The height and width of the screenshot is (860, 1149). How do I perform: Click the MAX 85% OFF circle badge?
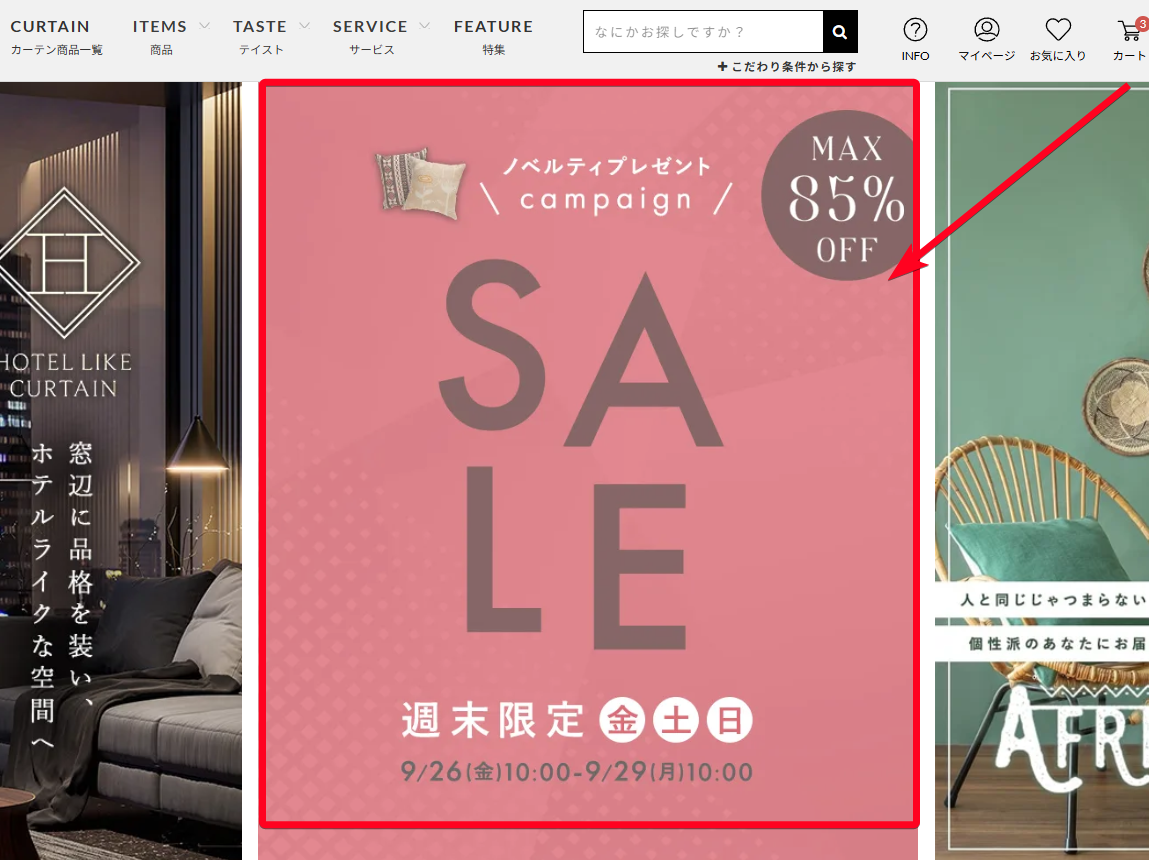[x=838, y=196]
